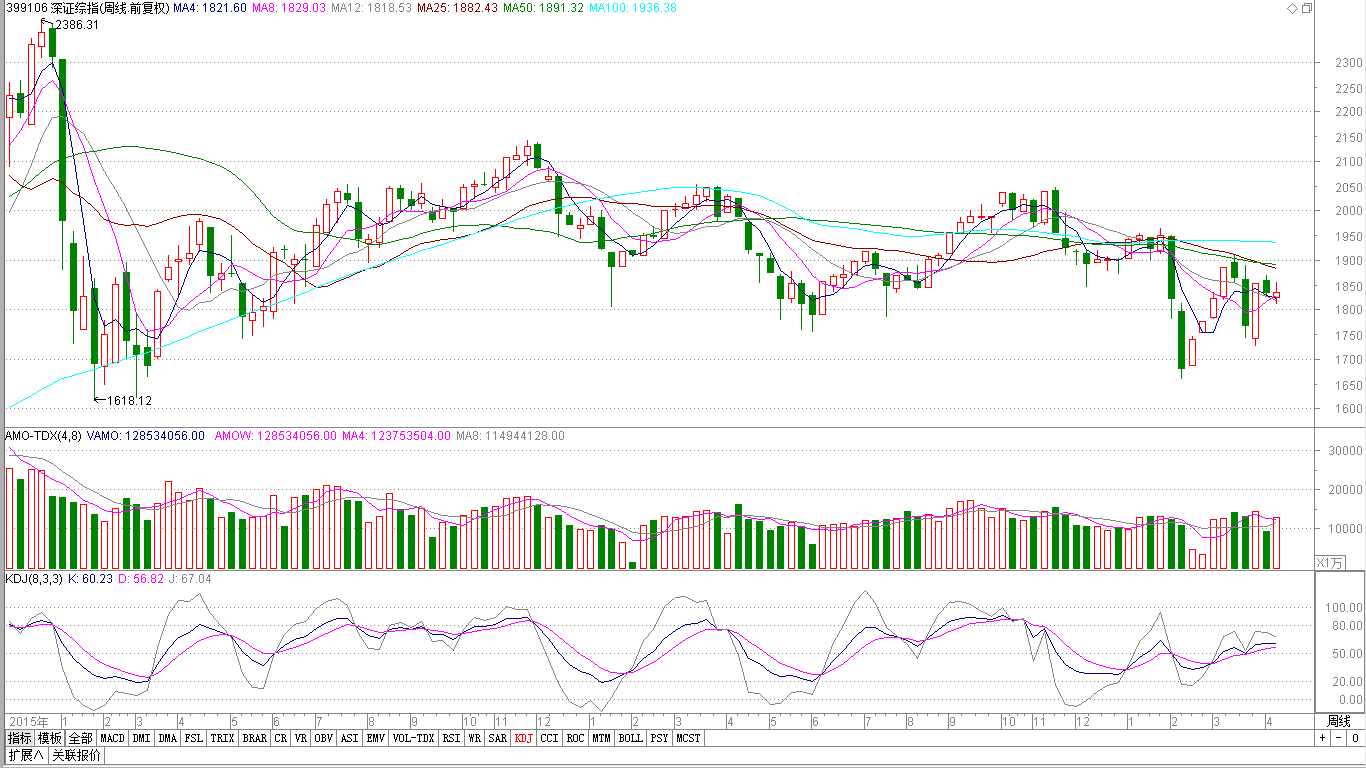
Task: Click the MA4: 1821.60 label
Action: (209, 8)
